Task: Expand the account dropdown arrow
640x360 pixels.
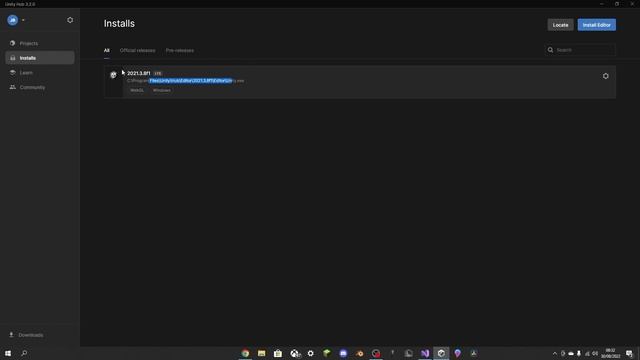Action: [23, 20]
